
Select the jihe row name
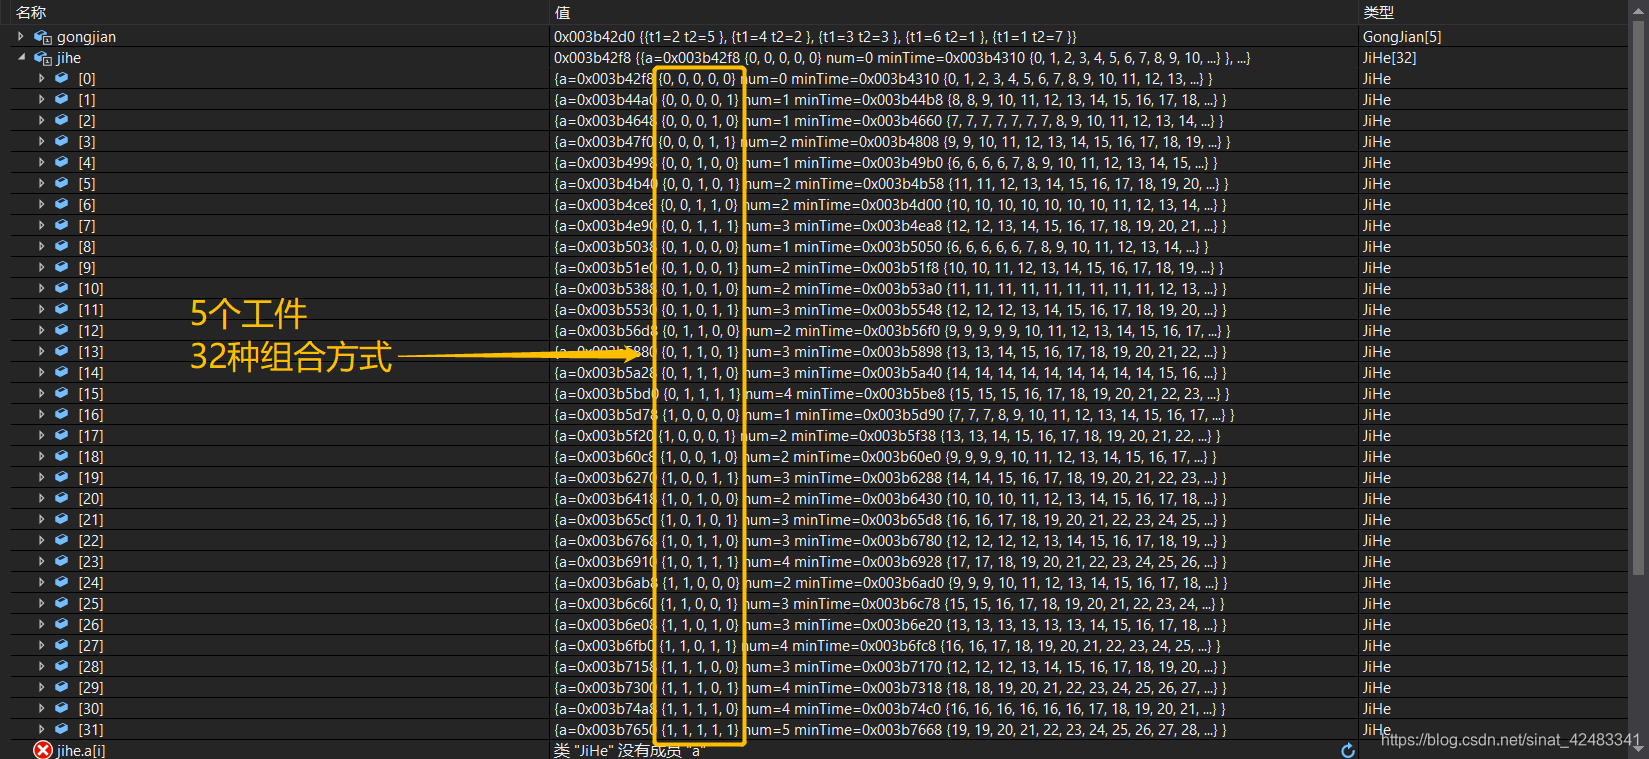click(x=69, y=58)
